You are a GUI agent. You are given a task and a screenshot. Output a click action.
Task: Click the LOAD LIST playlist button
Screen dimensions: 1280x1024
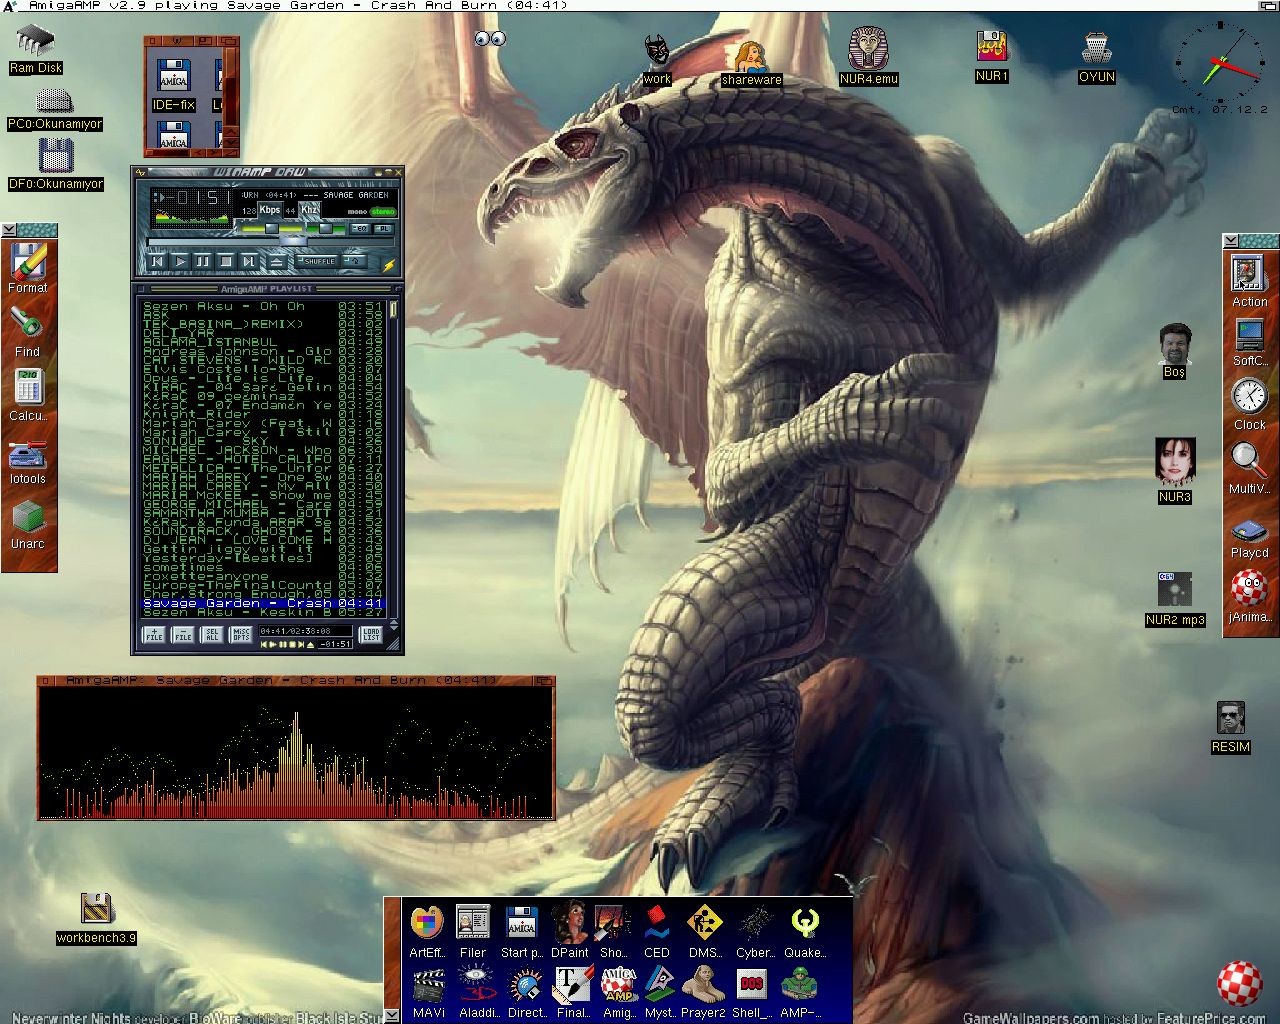tap(371, 634)
